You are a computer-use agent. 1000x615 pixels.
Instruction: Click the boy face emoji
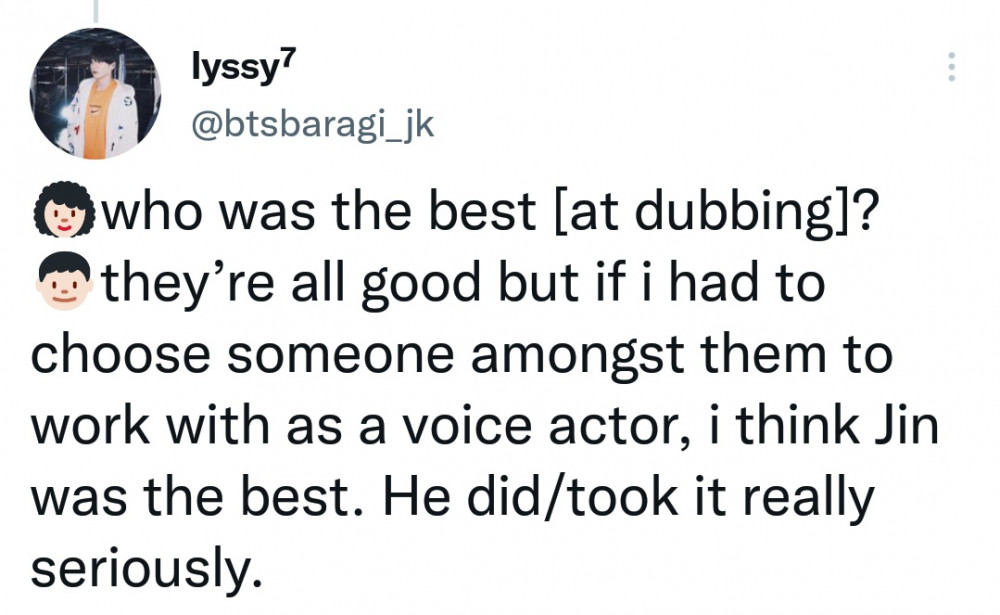64,281
